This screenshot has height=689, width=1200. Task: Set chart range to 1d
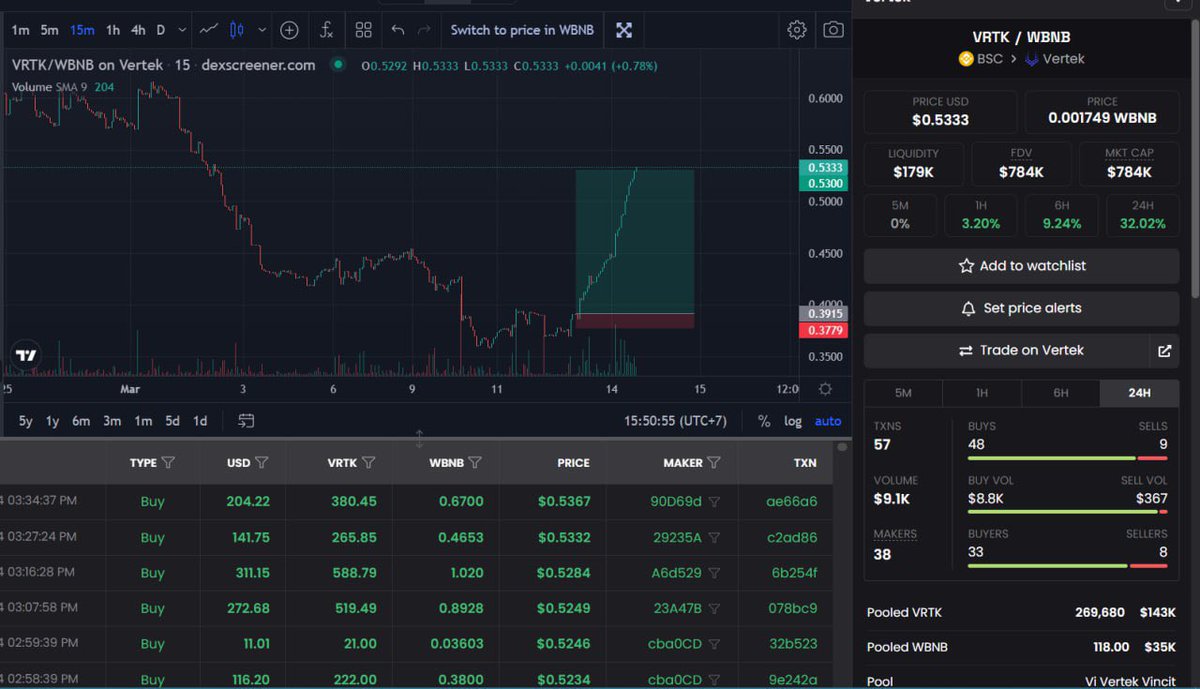(x=200, y=421)
